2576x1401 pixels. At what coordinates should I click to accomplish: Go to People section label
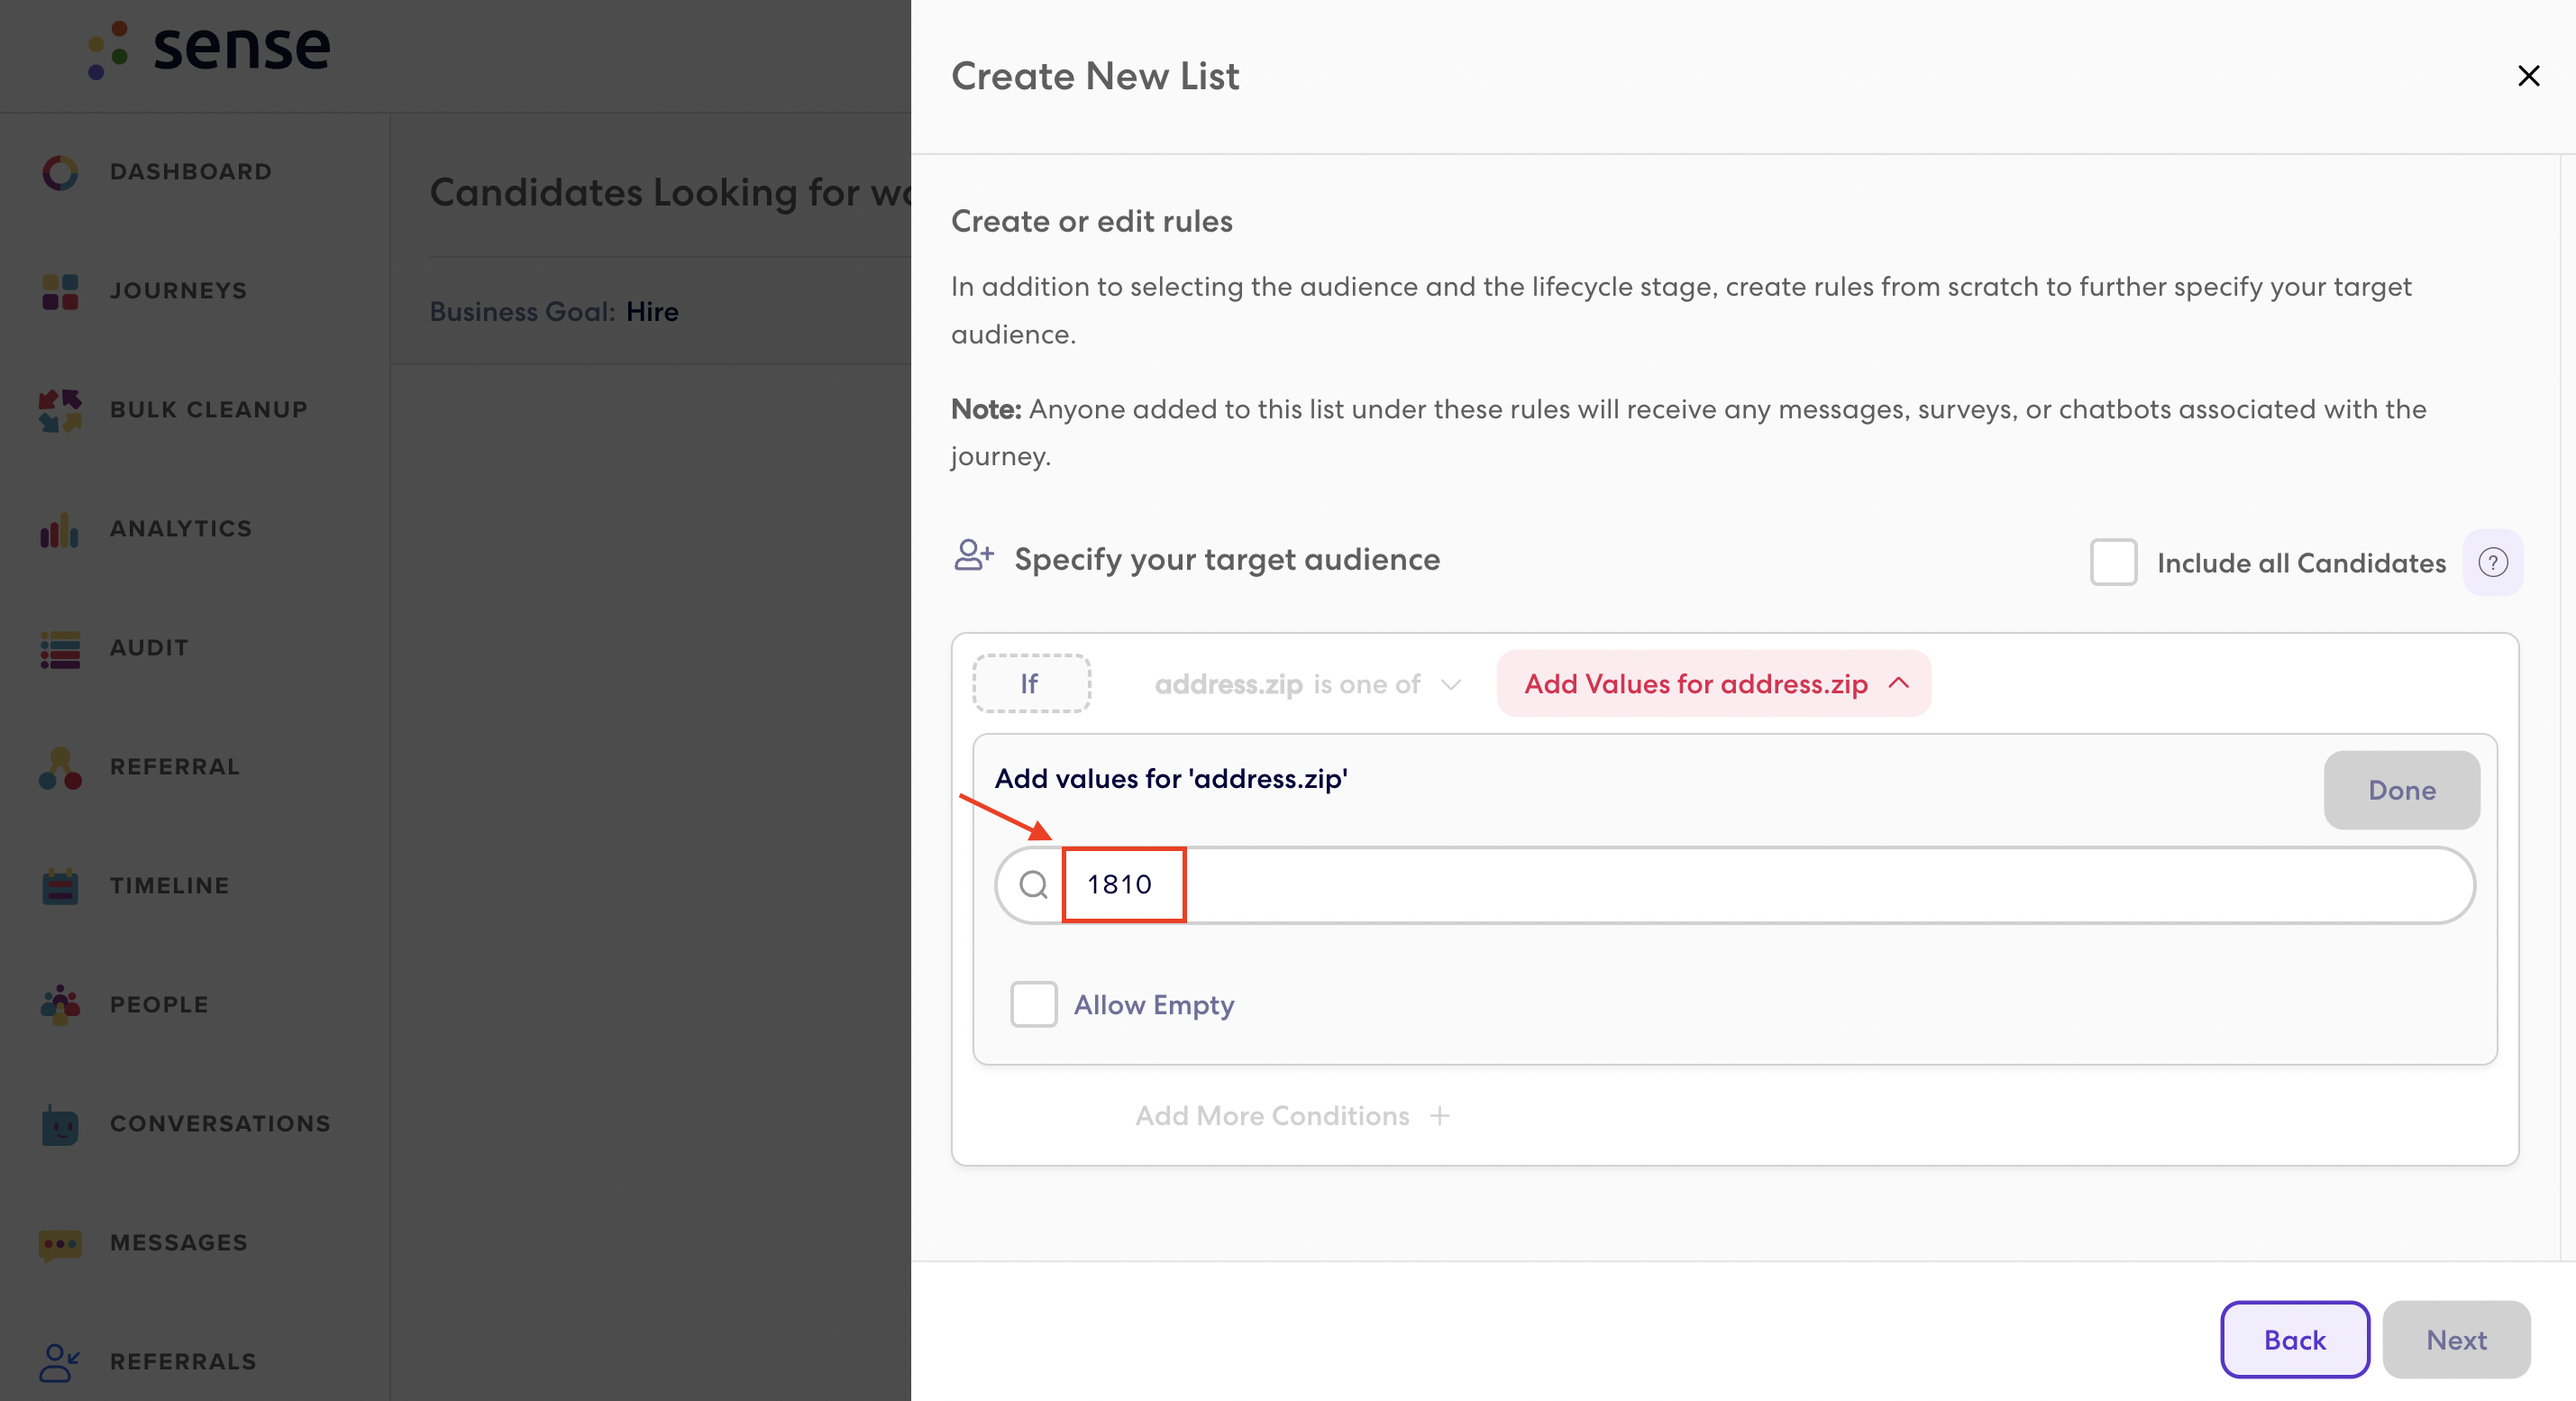click(x=159, y=1005)
